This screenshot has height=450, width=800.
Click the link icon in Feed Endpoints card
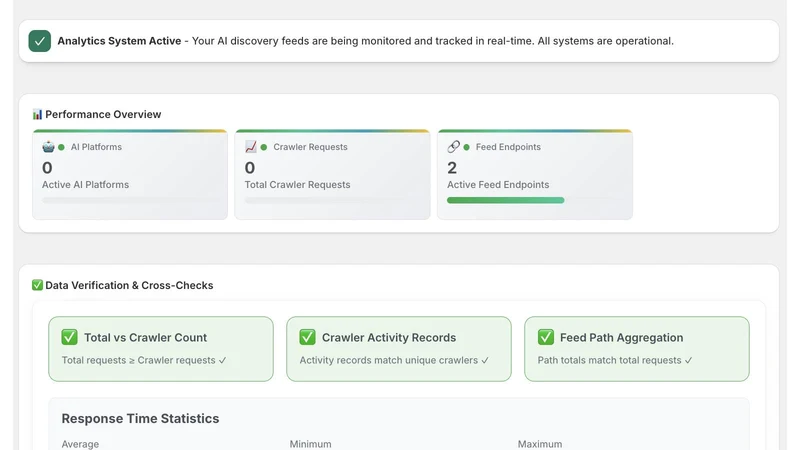click(453, 147)
